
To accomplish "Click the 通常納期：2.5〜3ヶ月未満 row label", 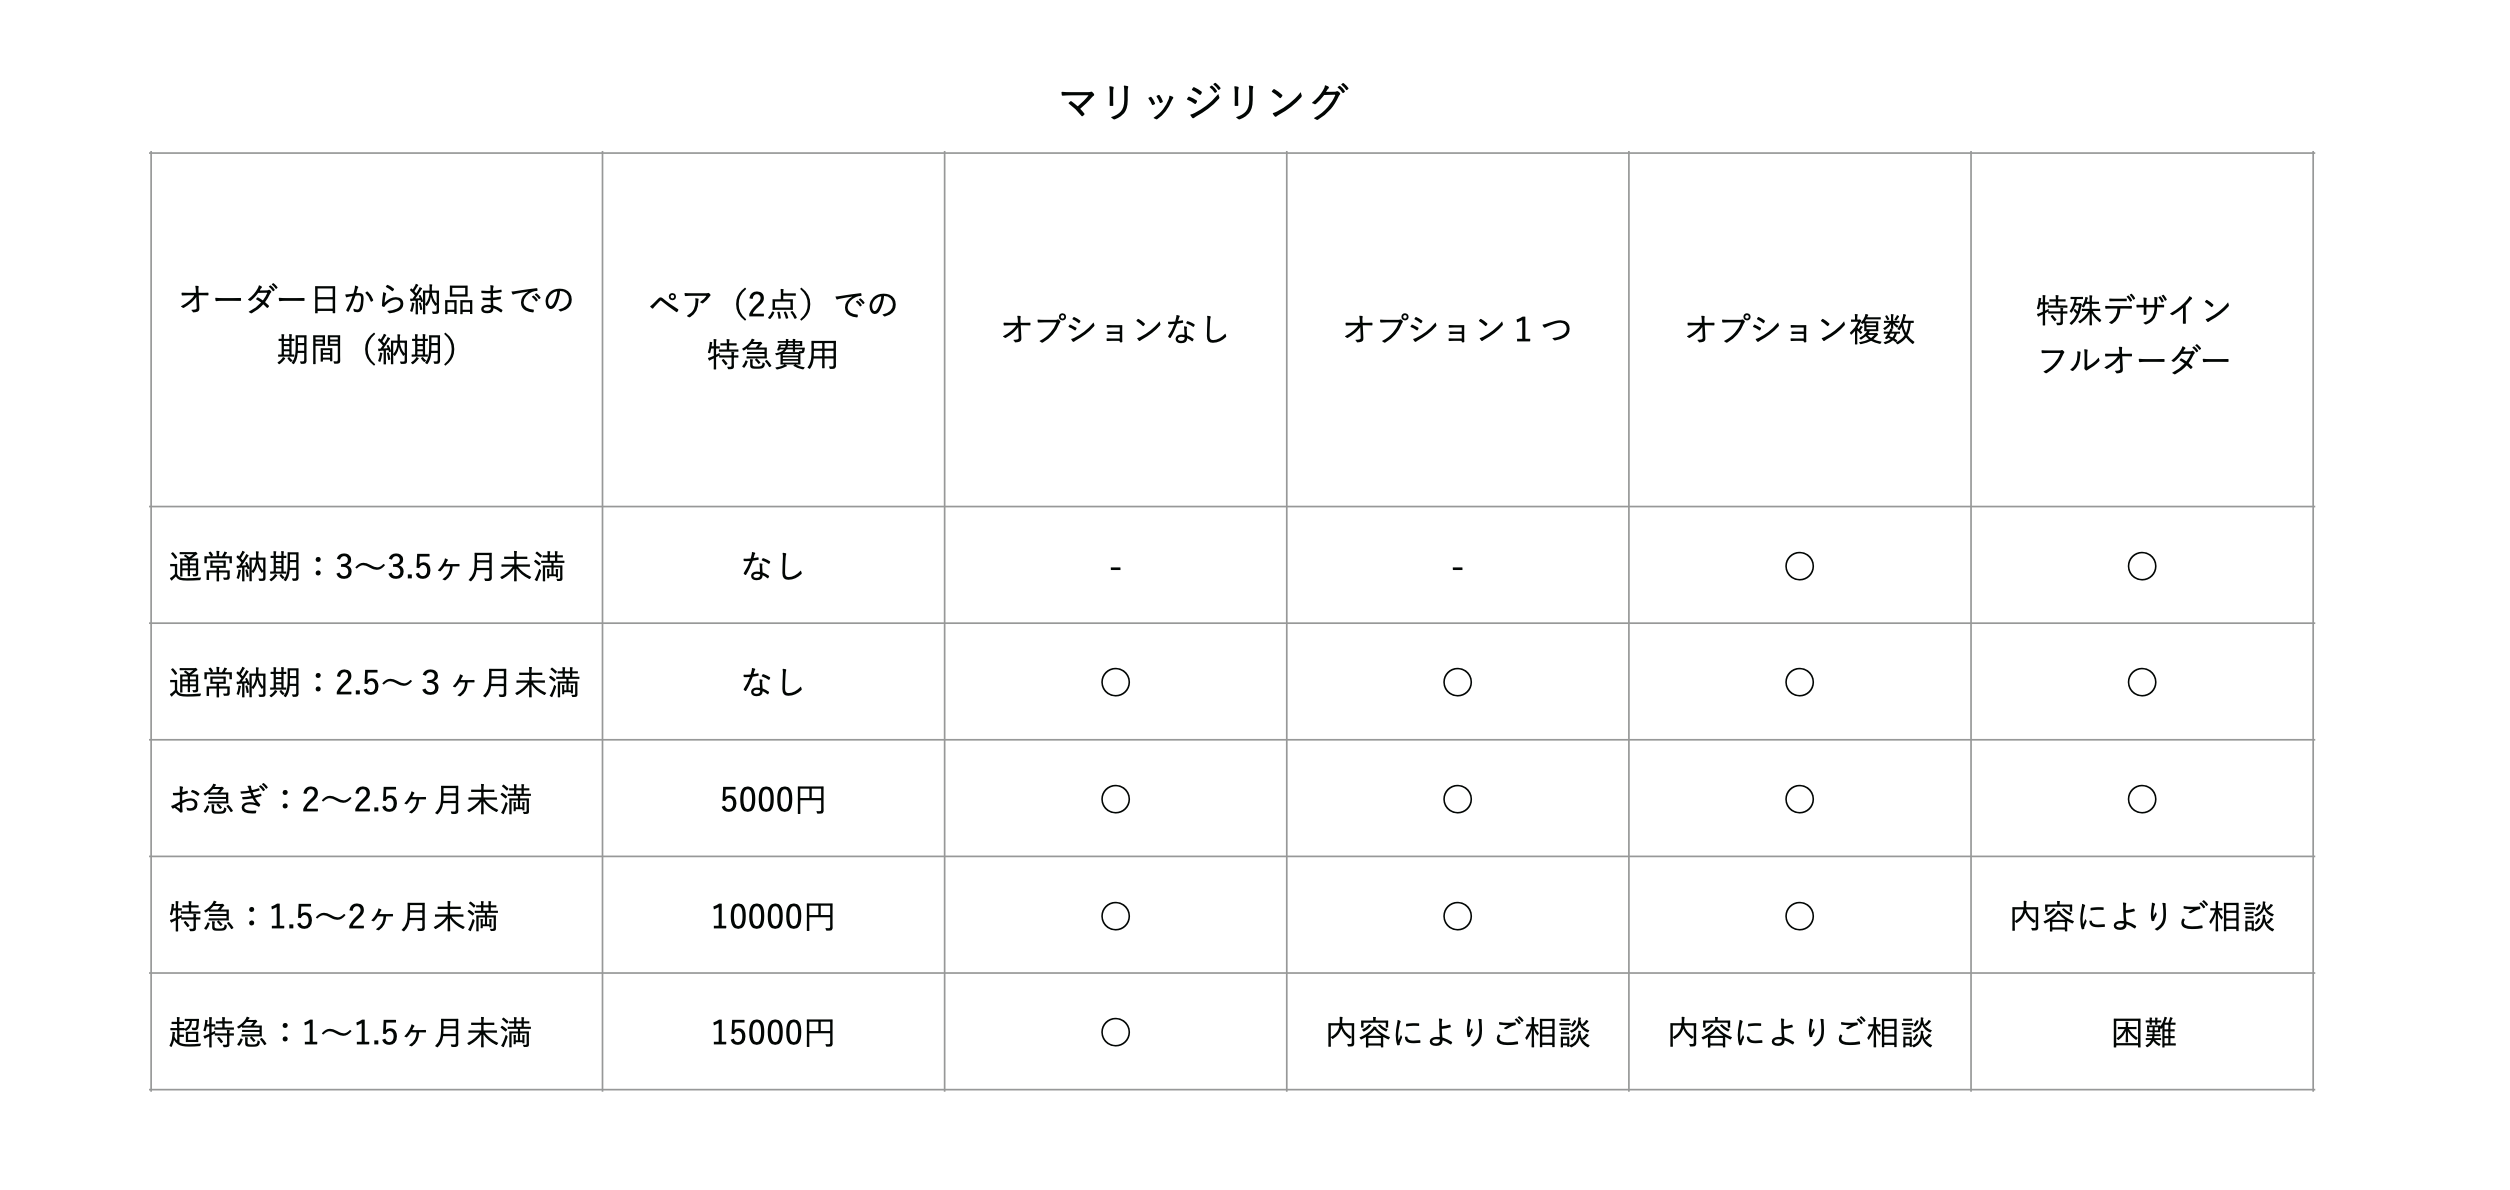I will [x=375, y=683].
